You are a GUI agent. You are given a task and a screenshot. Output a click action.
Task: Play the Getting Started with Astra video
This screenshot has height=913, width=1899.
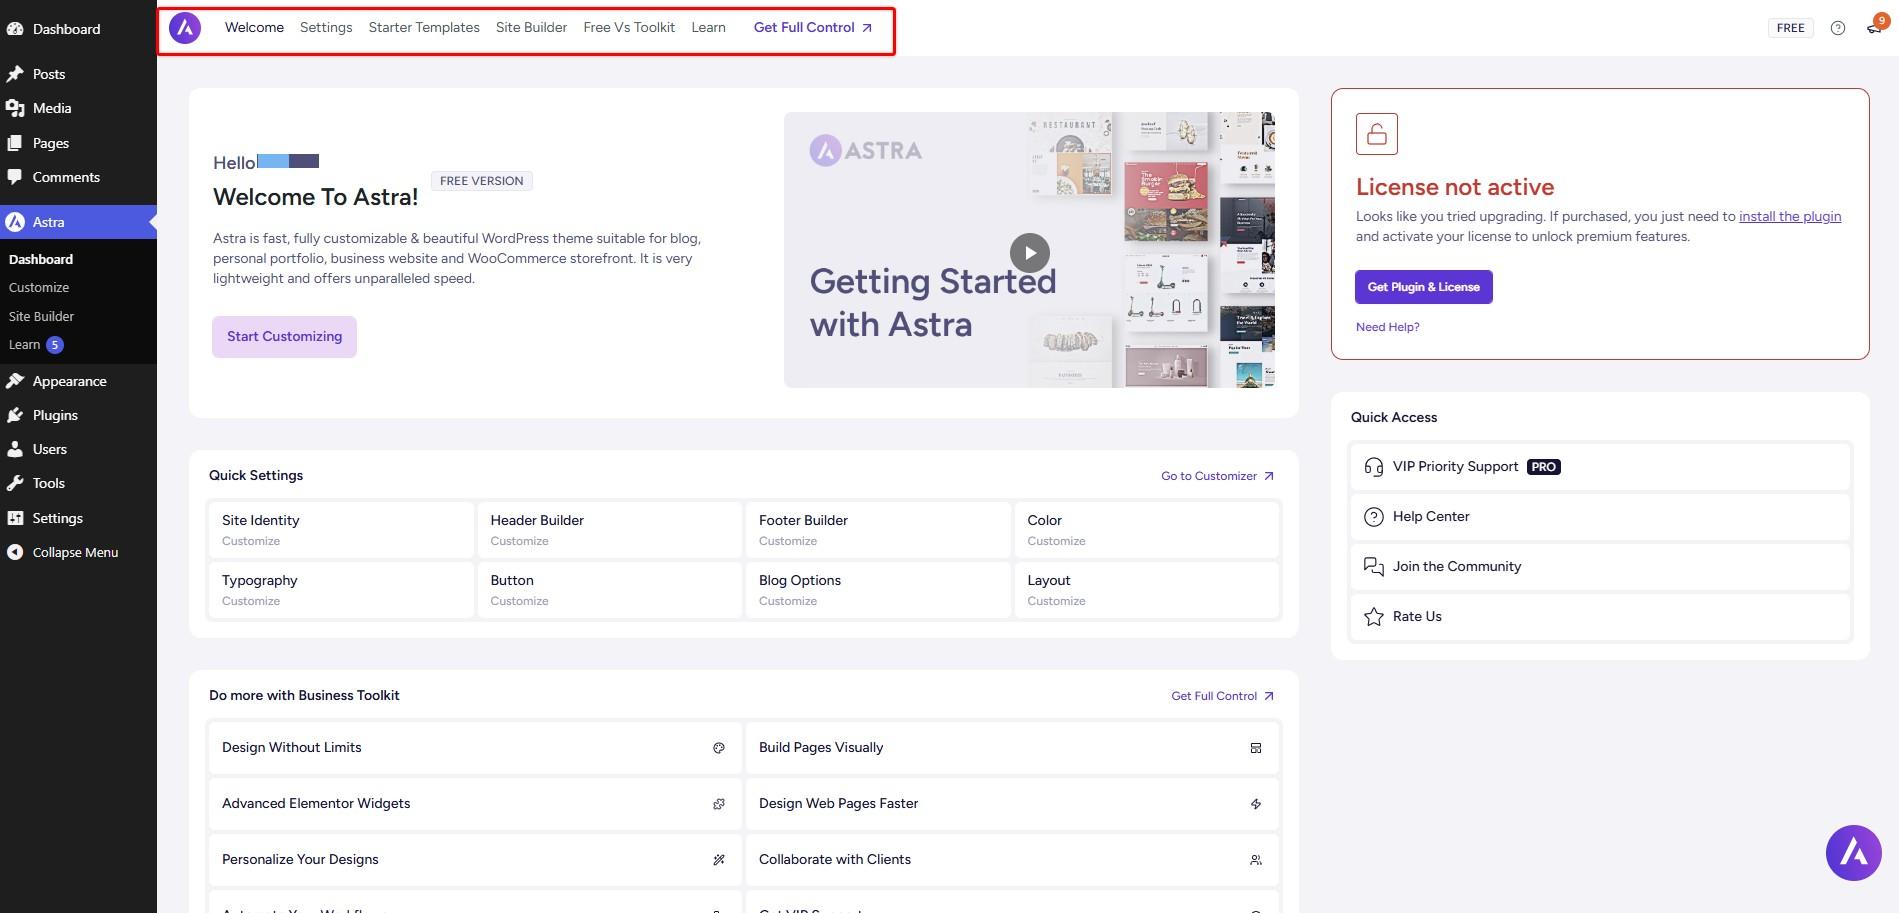1029,253
